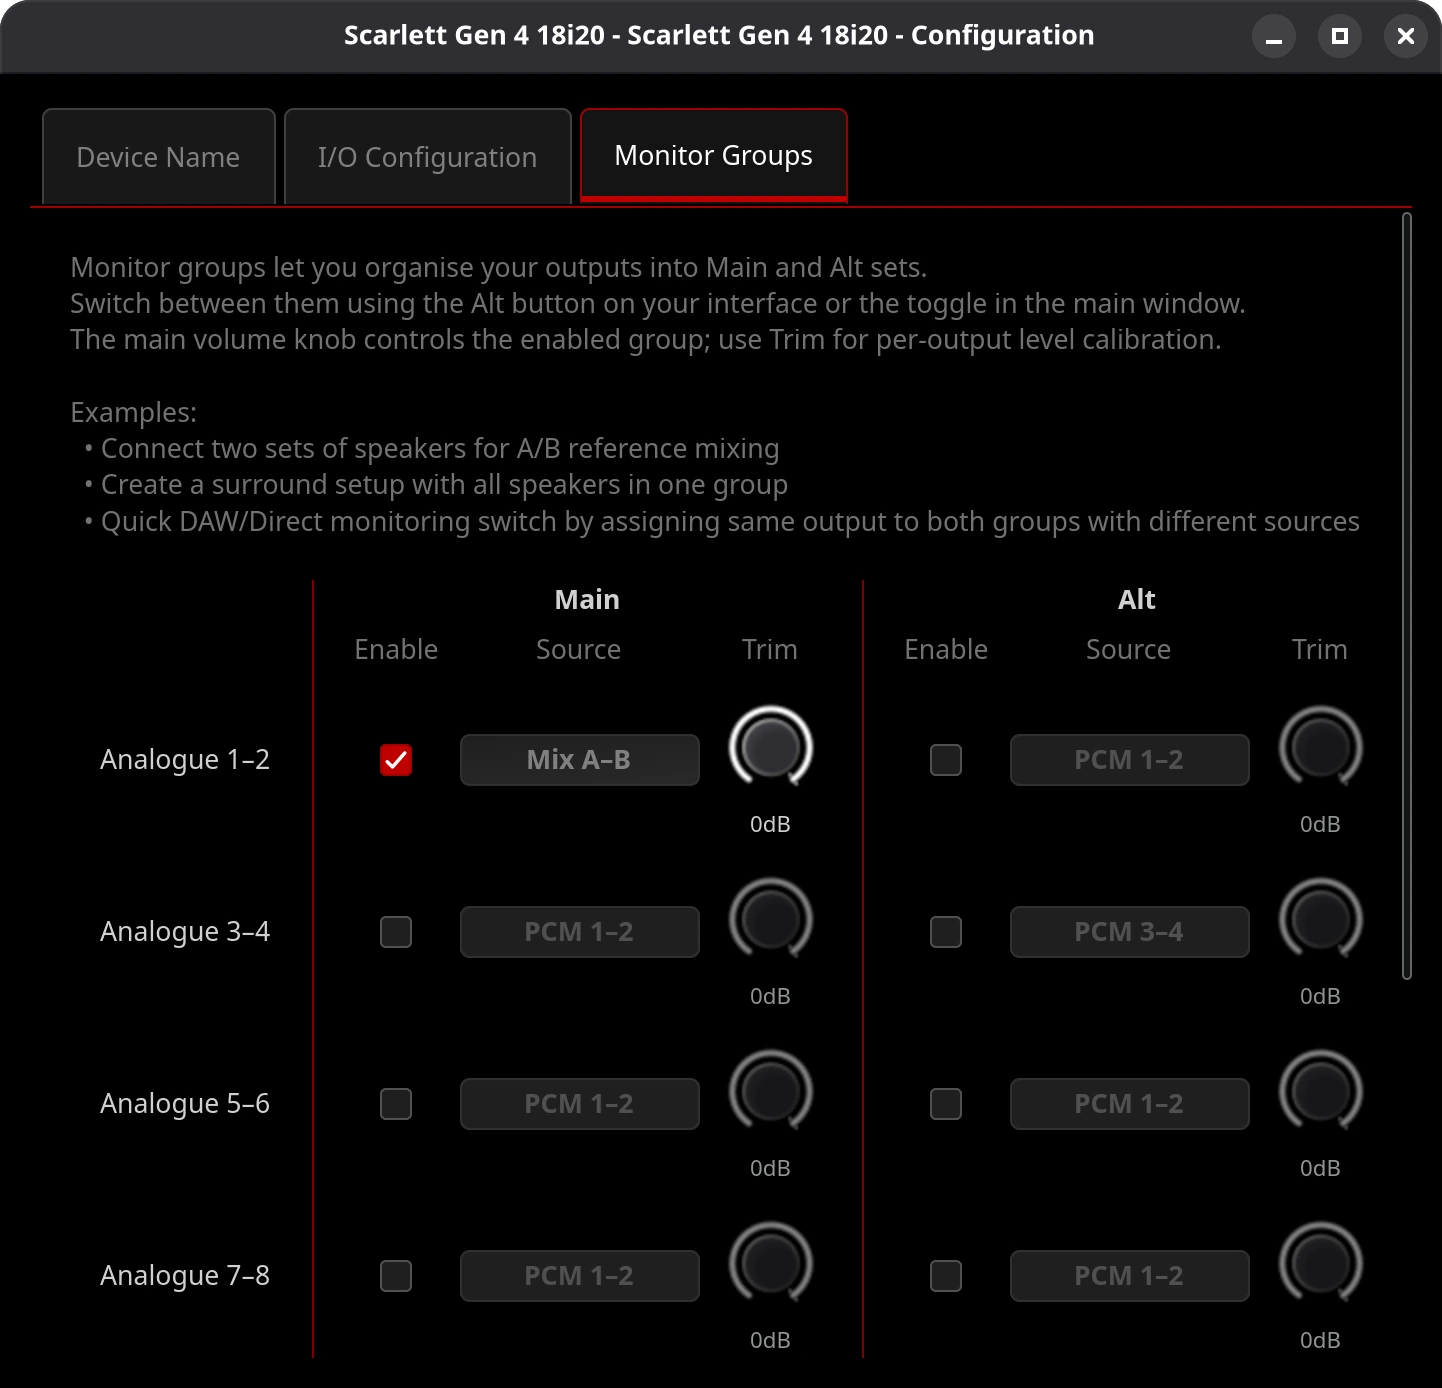Enable Alt group for Analogue 1–2

point(946,760)
